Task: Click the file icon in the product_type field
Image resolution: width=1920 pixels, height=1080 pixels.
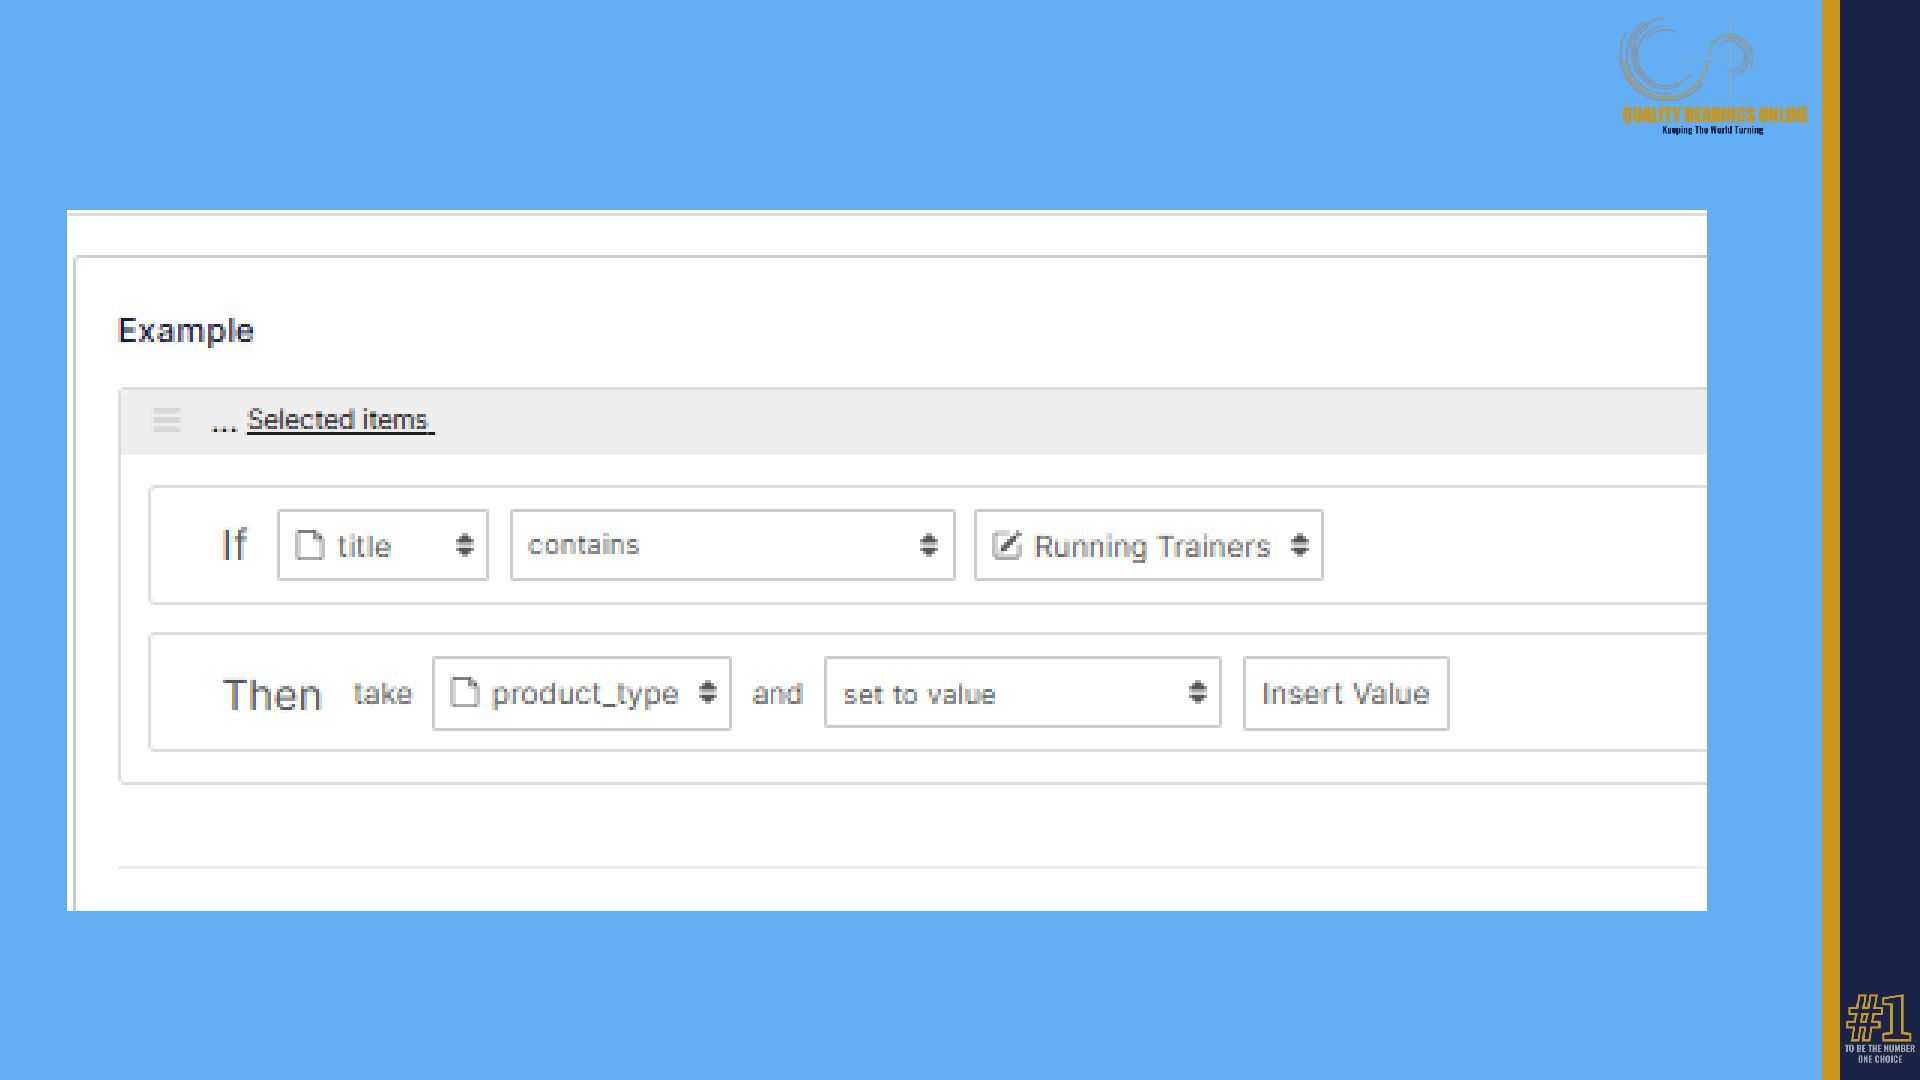Action: coord(464,692)
